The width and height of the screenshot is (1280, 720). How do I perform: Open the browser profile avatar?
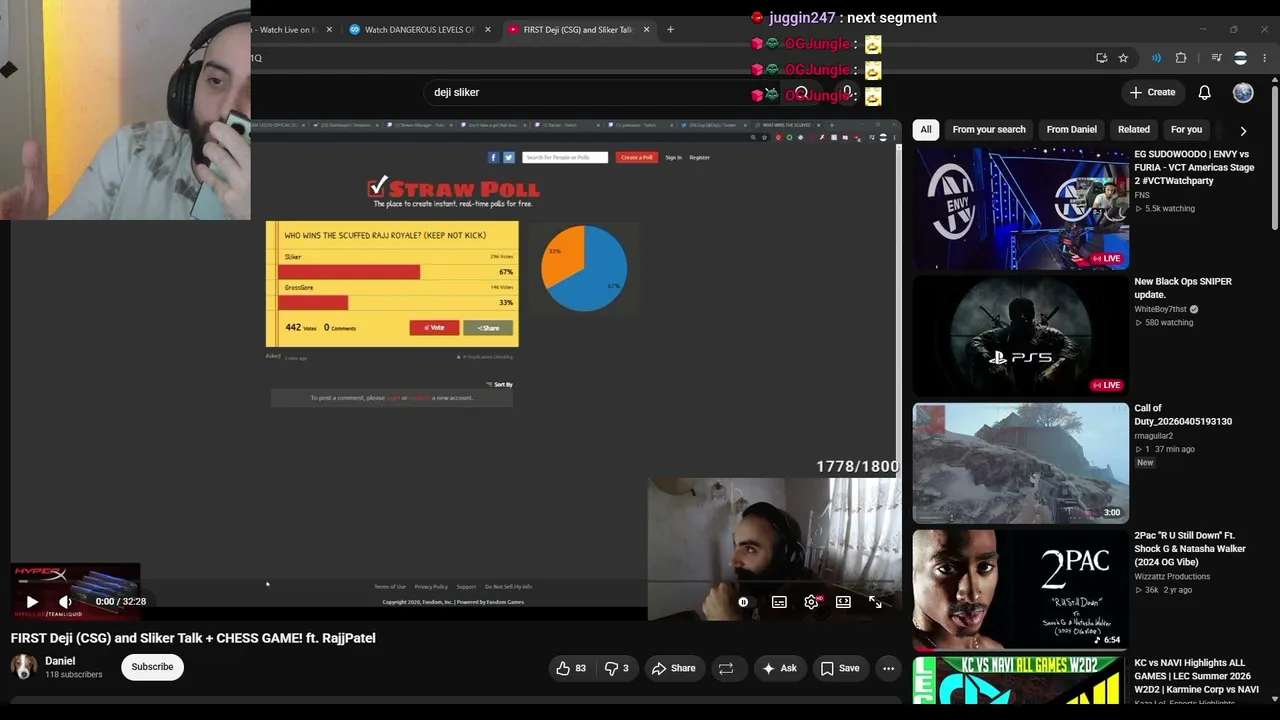click(1240, 58)
